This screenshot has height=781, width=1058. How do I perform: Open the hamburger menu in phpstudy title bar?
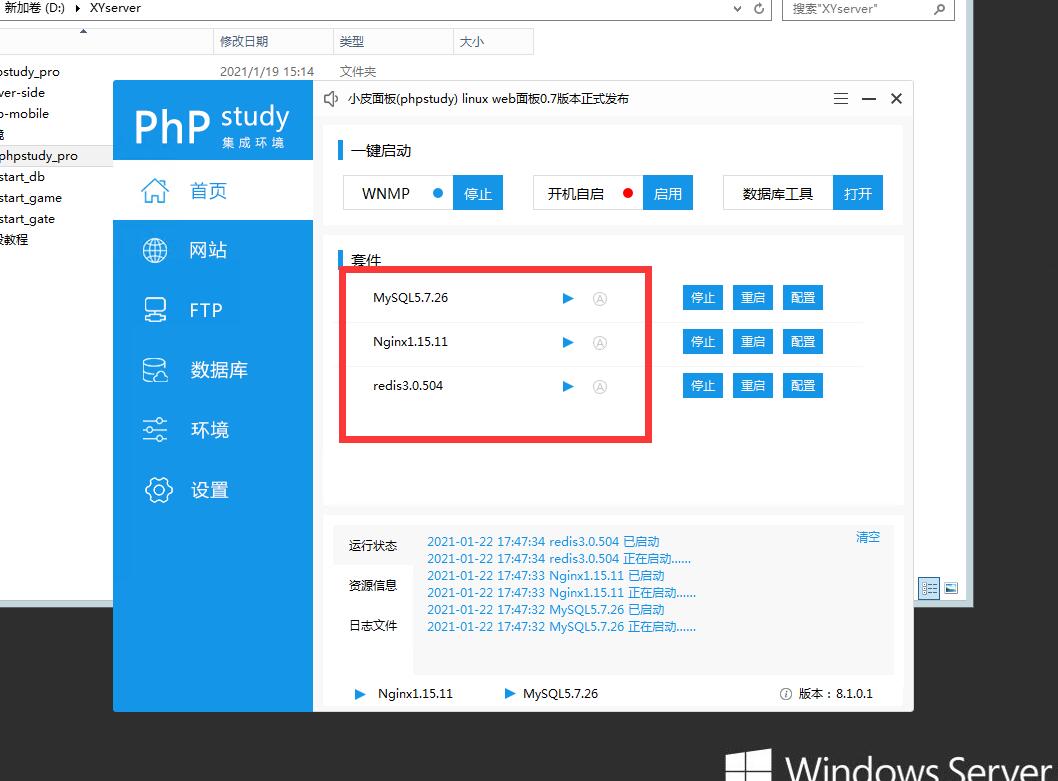click(841, 99)
